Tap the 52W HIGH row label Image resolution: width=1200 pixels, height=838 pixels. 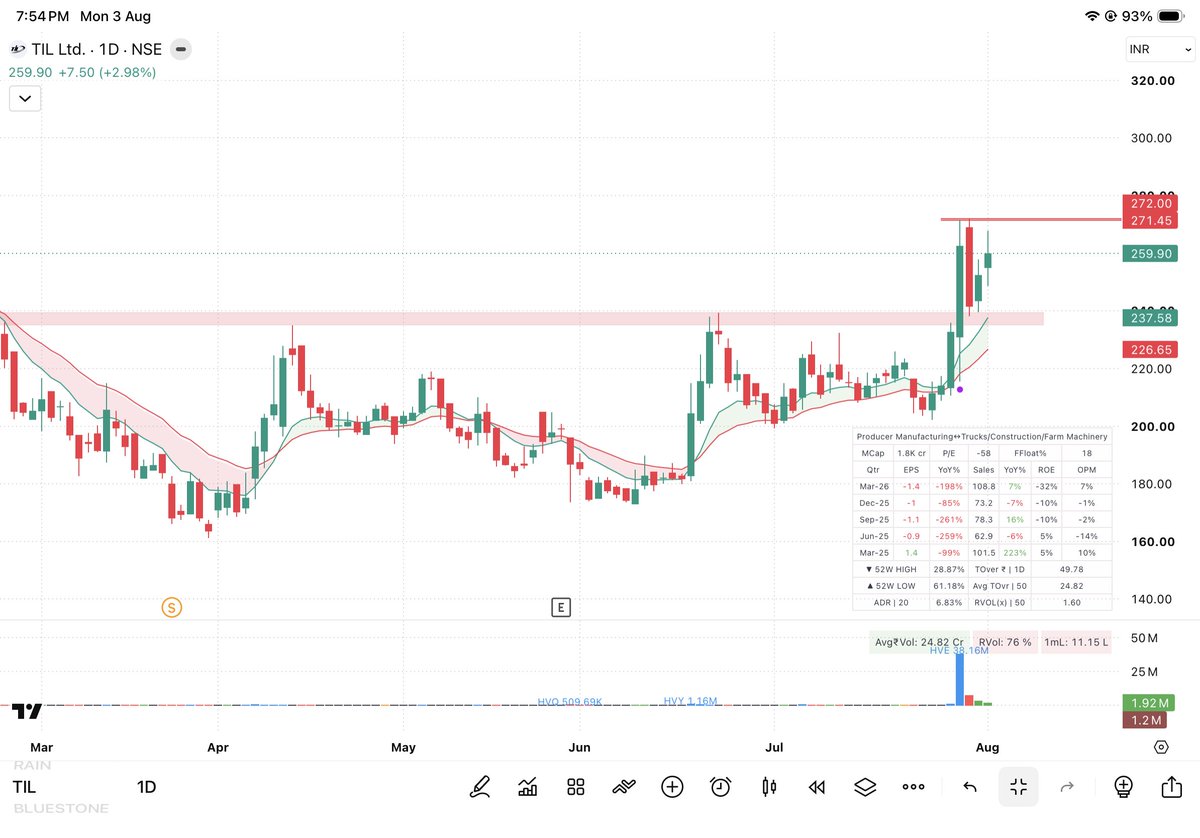[x=892, y=568]
